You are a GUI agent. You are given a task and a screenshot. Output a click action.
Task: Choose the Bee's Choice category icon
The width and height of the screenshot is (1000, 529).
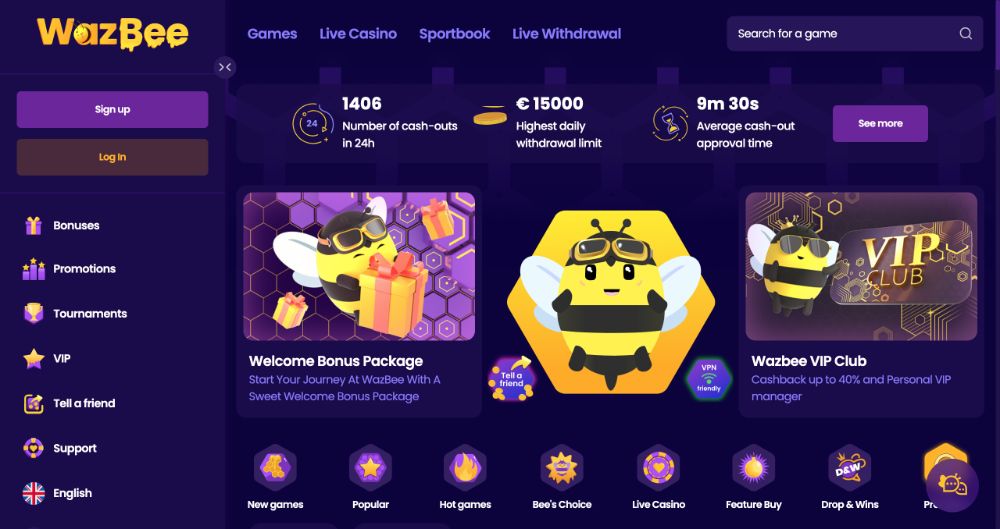point(561,468)
